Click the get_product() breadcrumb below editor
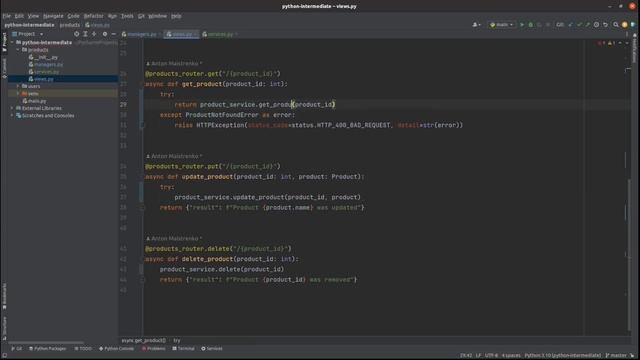Viewport: 640px width, 360px height. [144, 340]
